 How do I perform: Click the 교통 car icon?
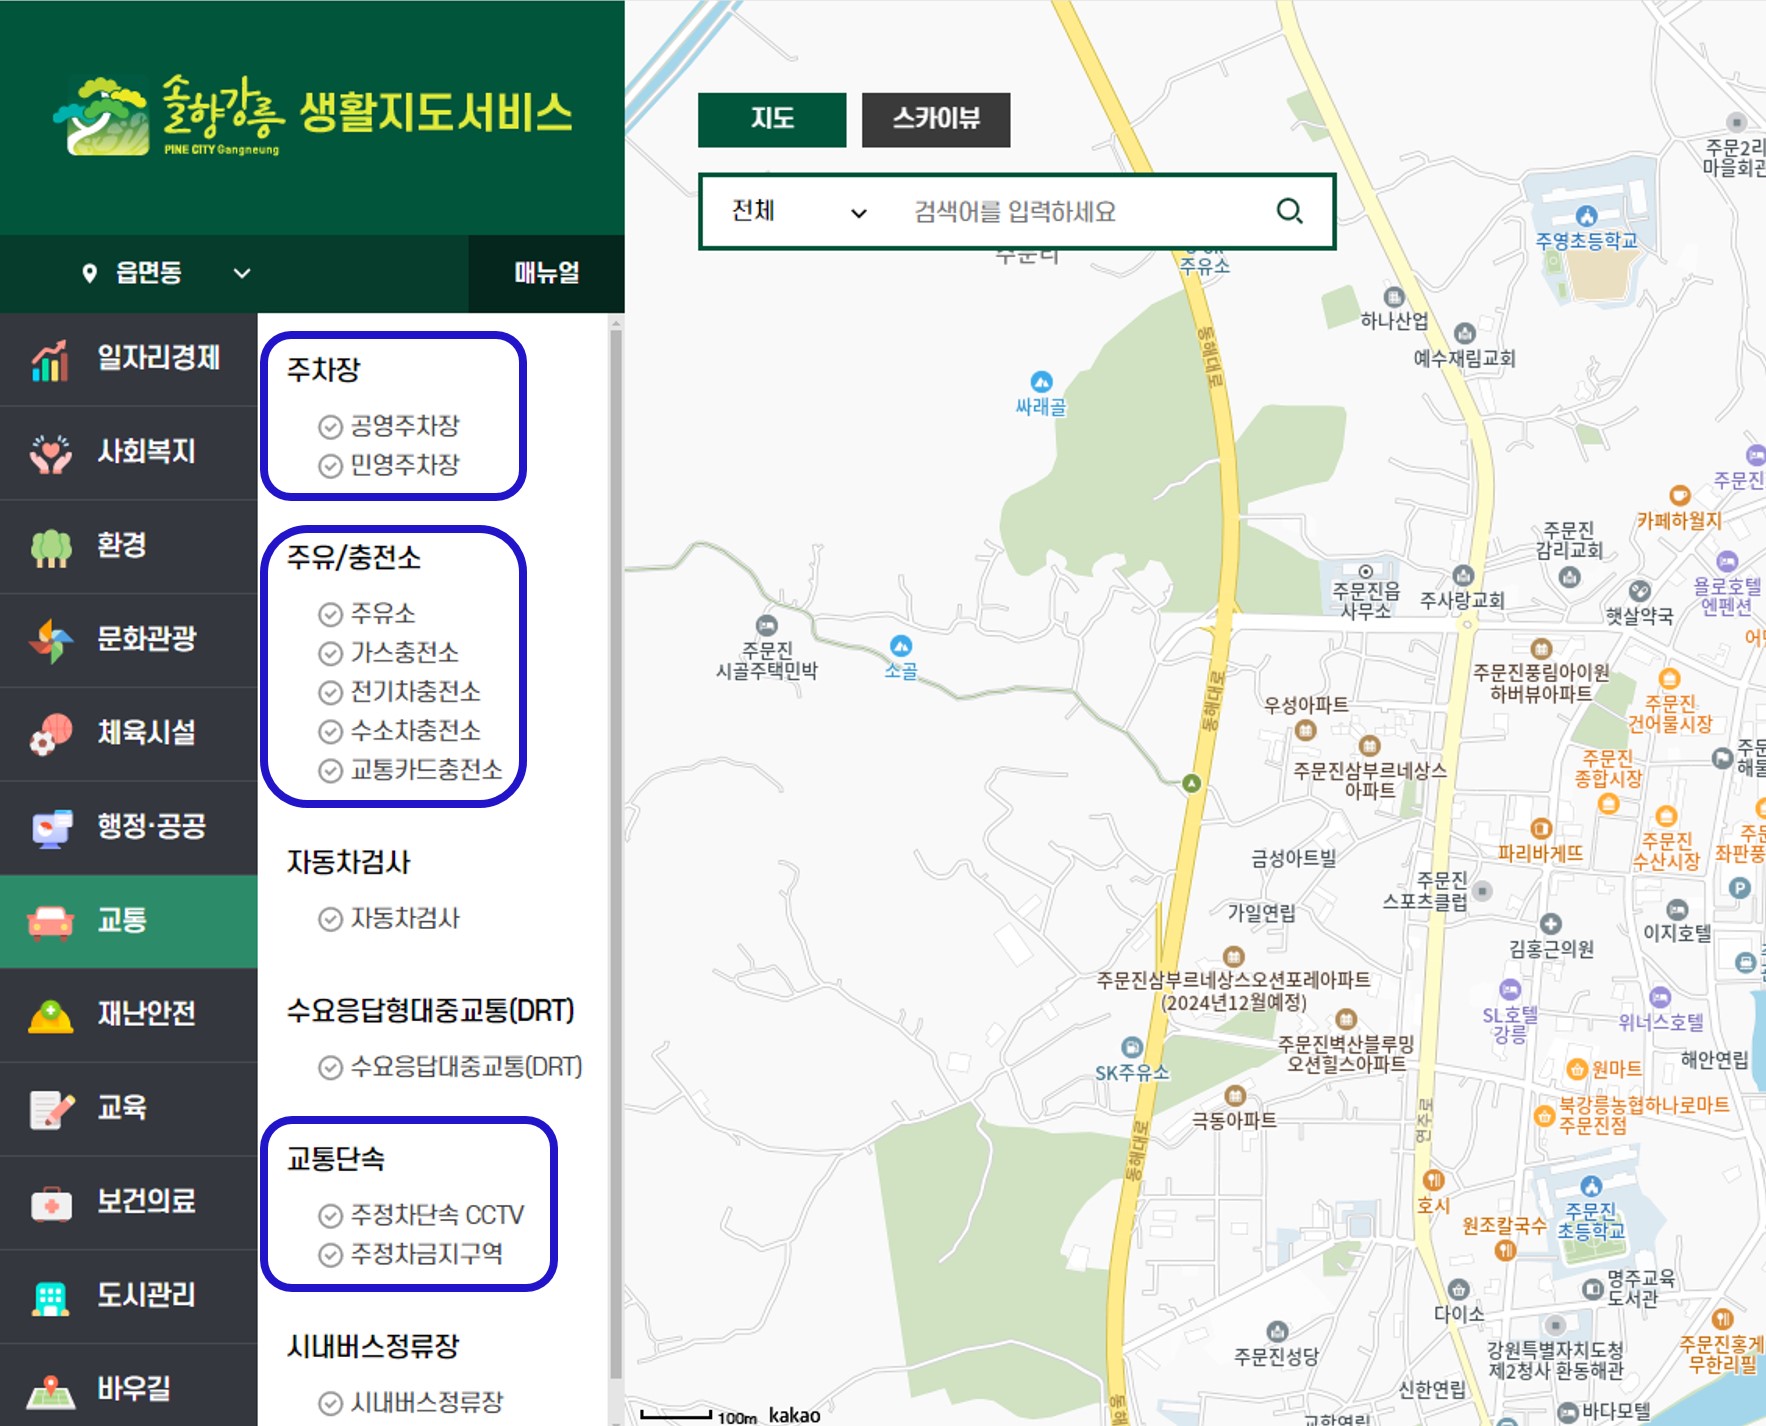tap(50, 921)
